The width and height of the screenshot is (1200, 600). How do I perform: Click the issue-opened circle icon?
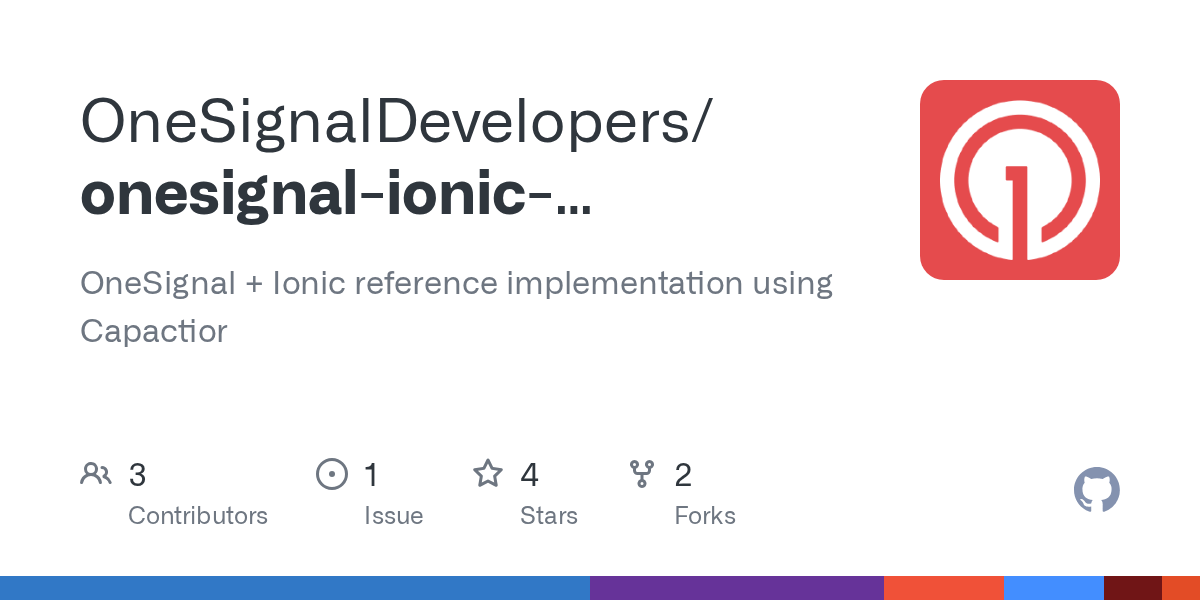(332, 474)
